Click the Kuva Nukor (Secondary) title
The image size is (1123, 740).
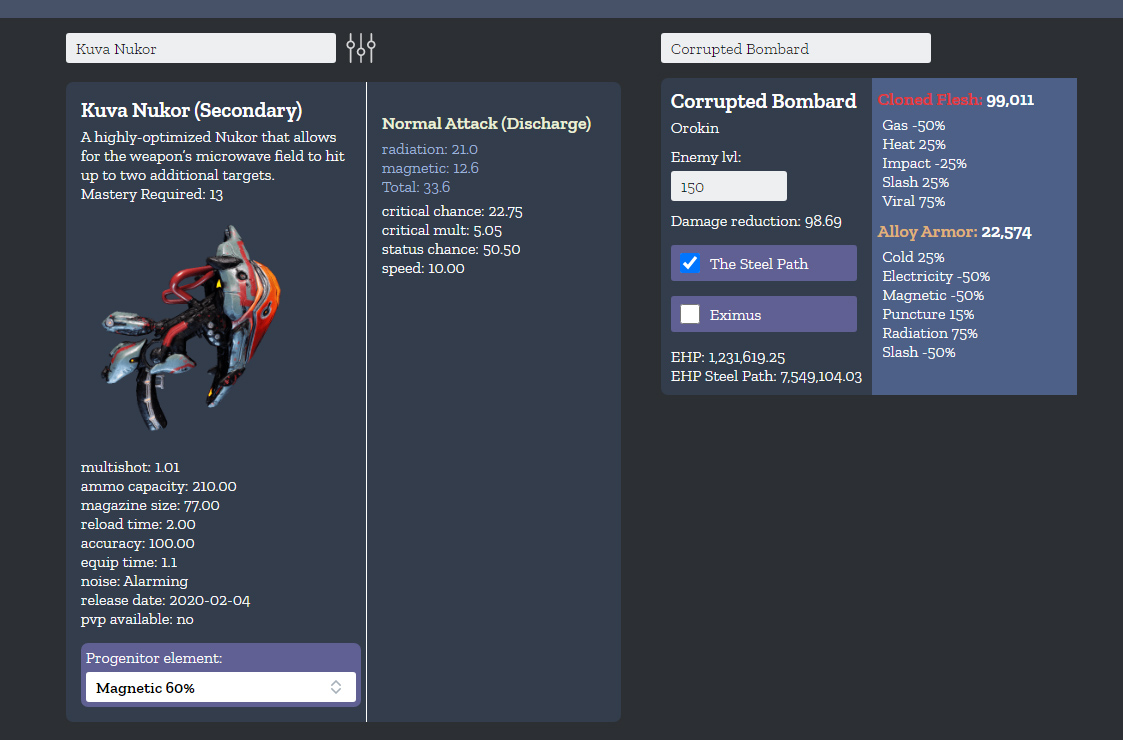pyautogui.click(x=191, y=110)
